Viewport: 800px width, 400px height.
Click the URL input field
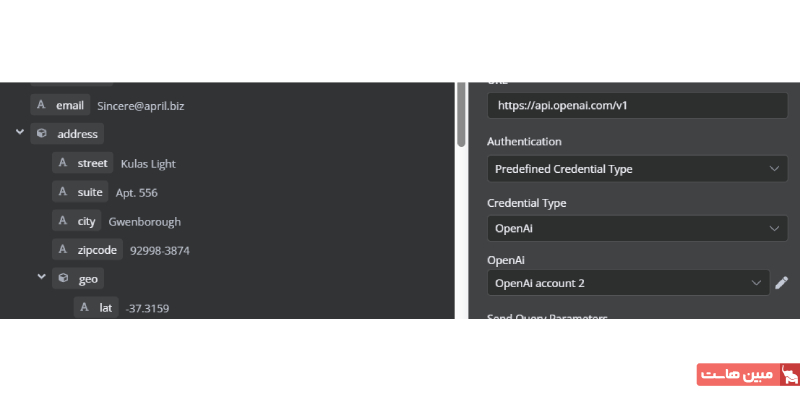tap(637, 105)
